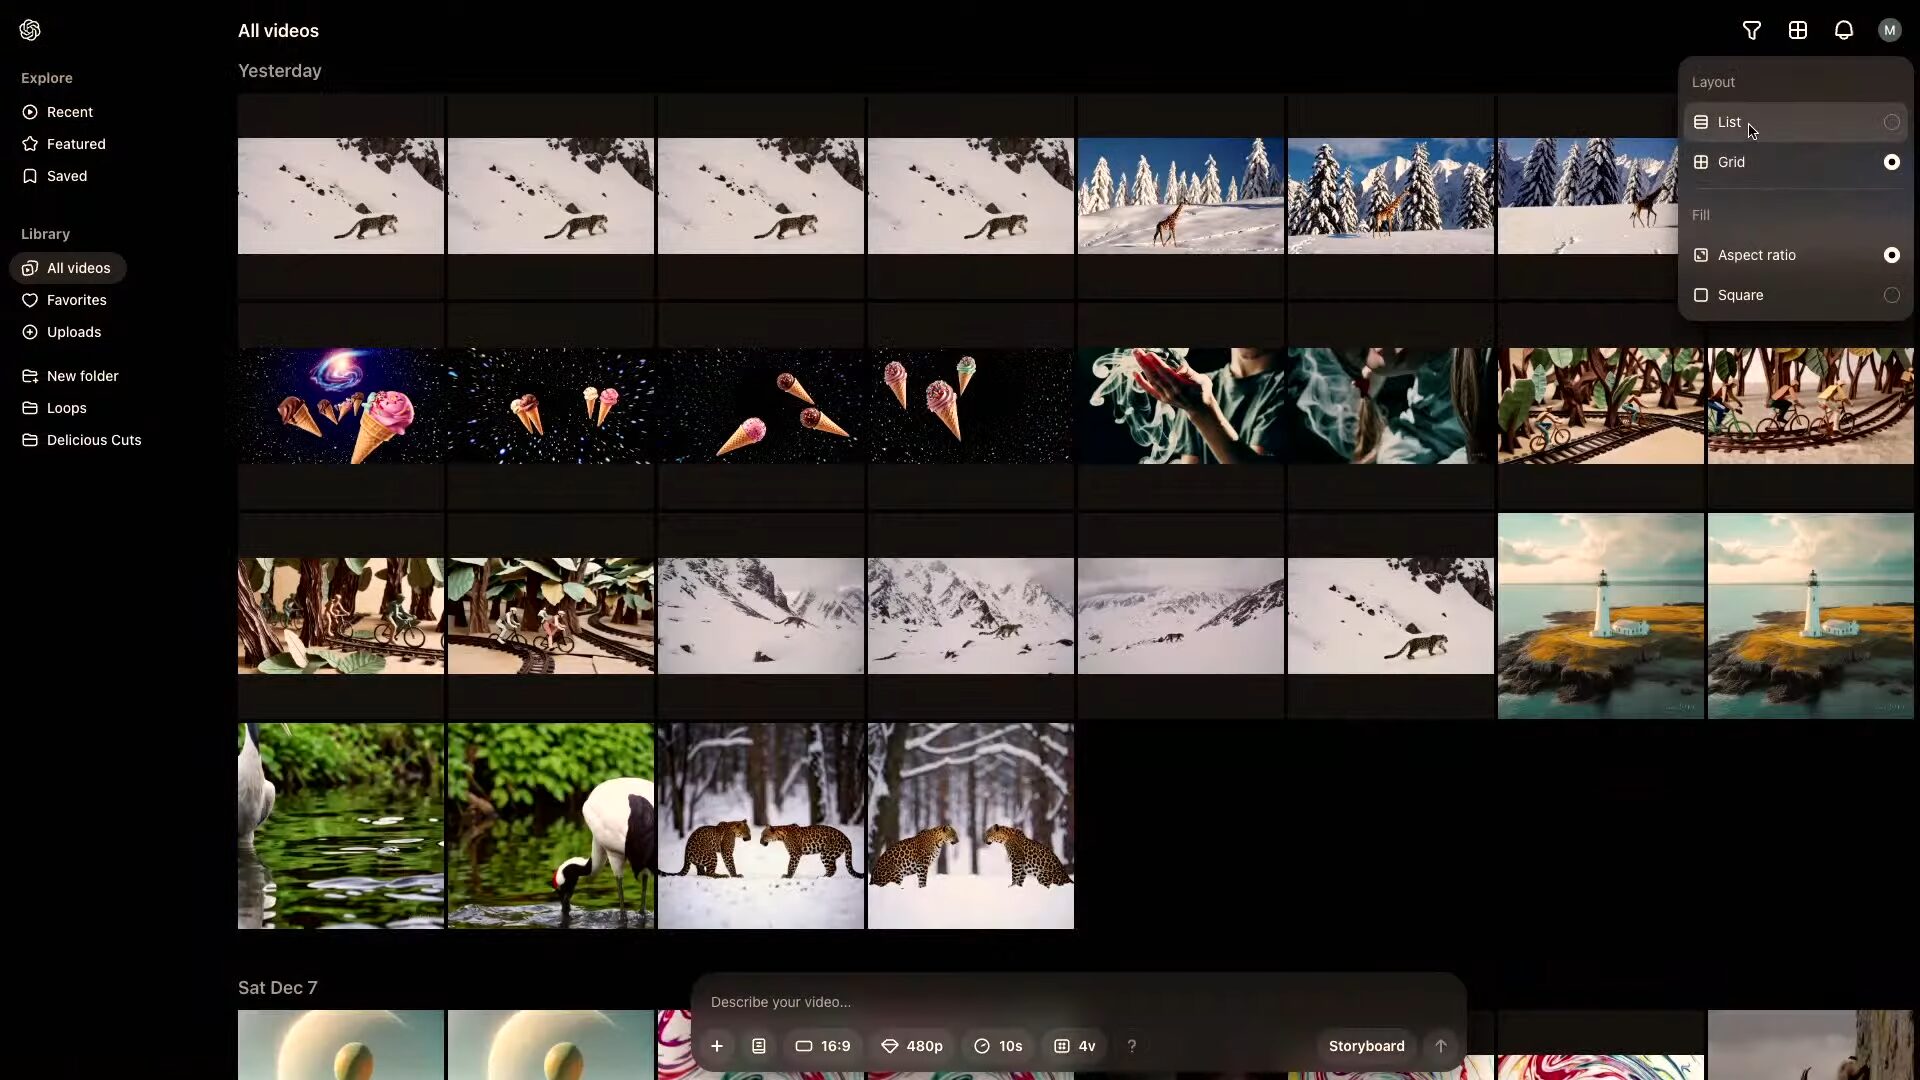
Task: Open the 4v variations dropdown
Action: point(1075,1046)
